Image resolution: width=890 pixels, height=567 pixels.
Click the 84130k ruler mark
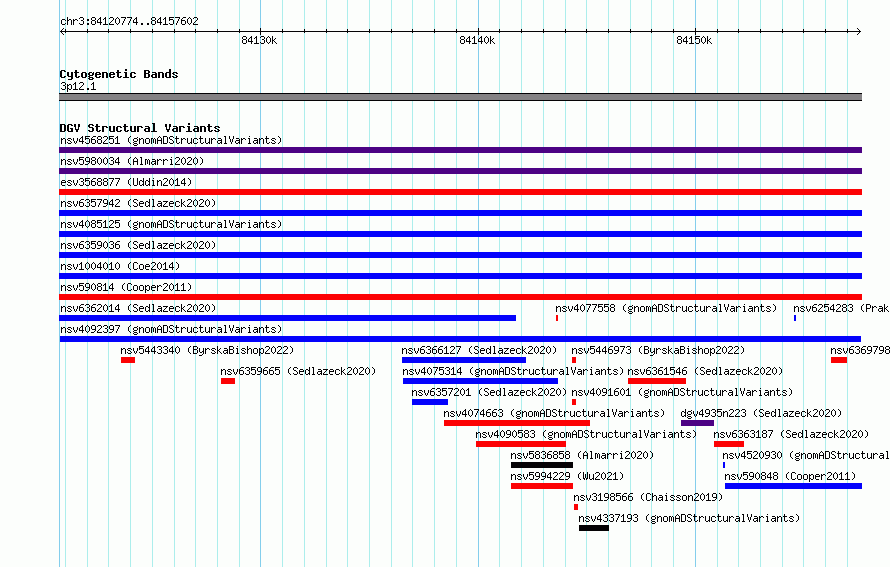[x=259, y=40]
